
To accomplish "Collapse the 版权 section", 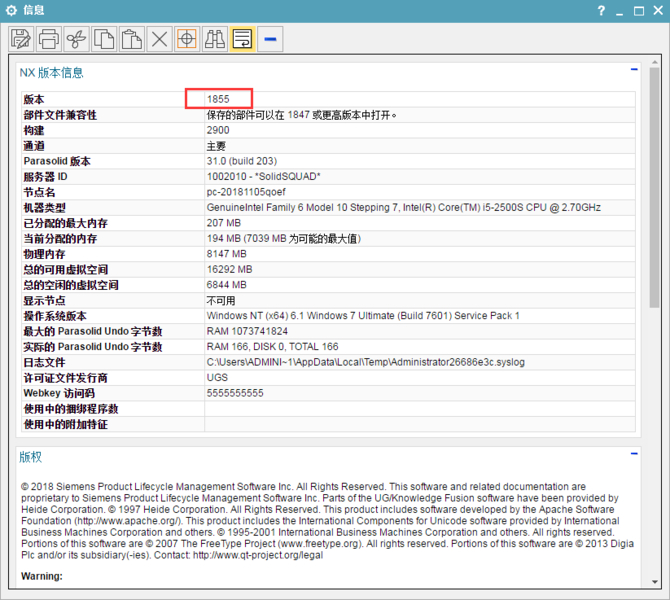I will [x=634, y=454].
